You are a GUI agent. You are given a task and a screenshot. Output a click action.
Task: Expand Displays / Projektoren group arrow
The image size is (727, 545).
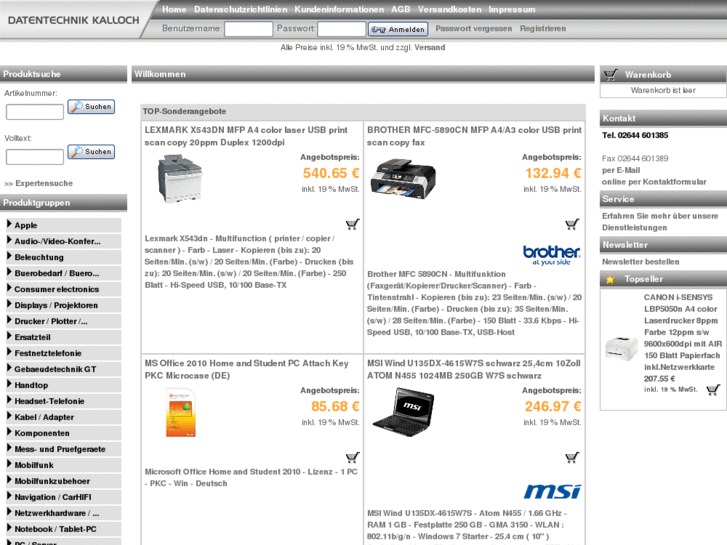(9, 304)
